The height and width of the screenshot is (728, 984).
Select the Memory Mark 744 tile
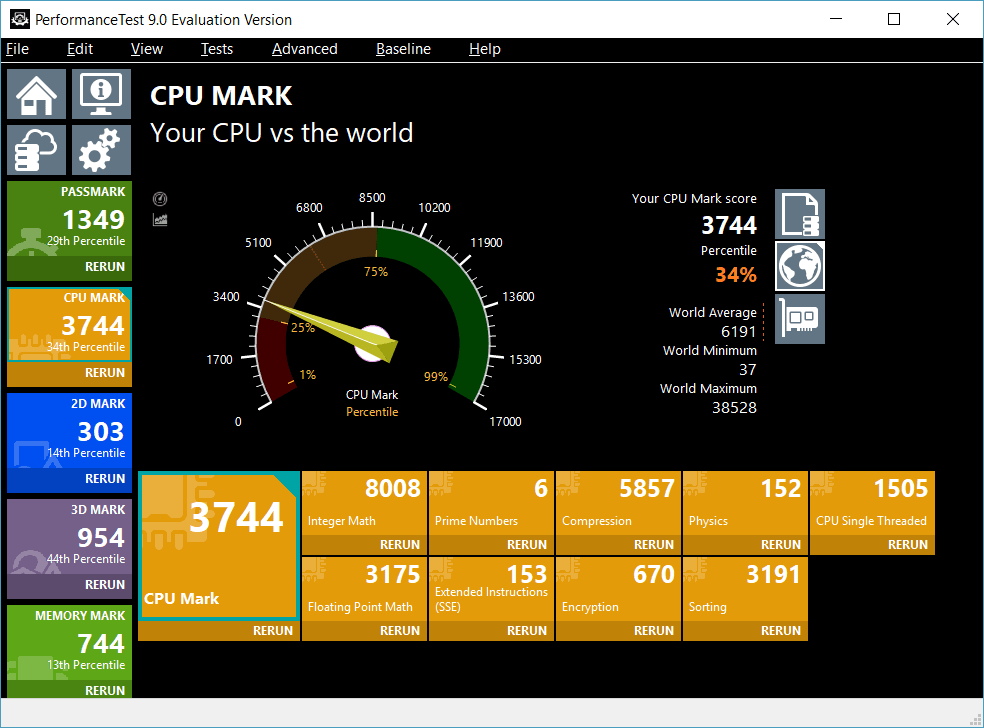pos(70,642)
